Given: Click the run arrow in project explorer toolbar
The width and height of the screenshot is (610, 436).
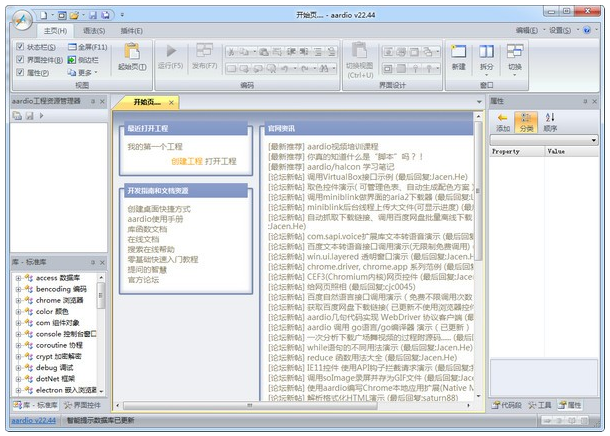Looking at the screenshot, I should point(41,116).
